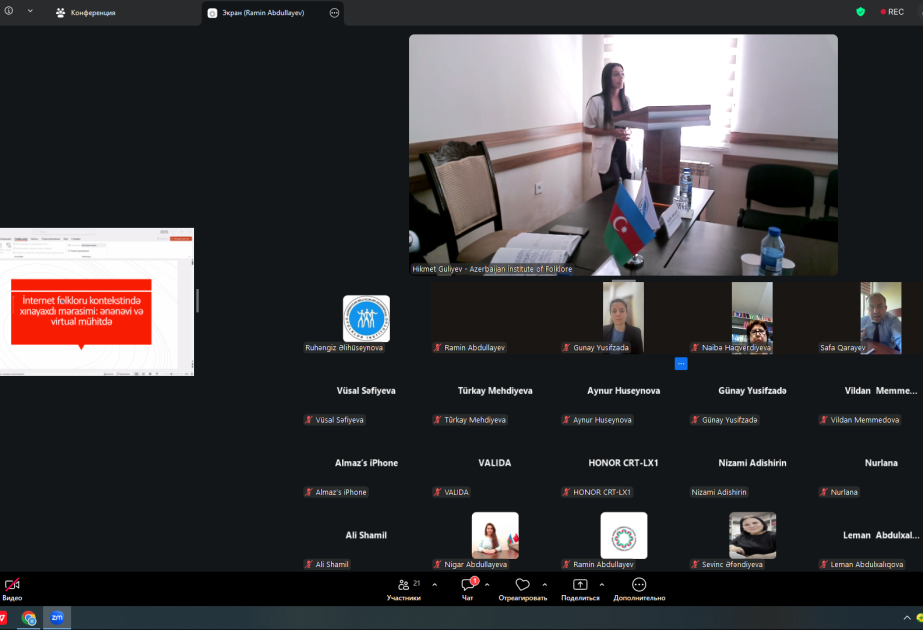Open the More options menu
The height and width of the screenshot is (630, 923).
point(639,589)
